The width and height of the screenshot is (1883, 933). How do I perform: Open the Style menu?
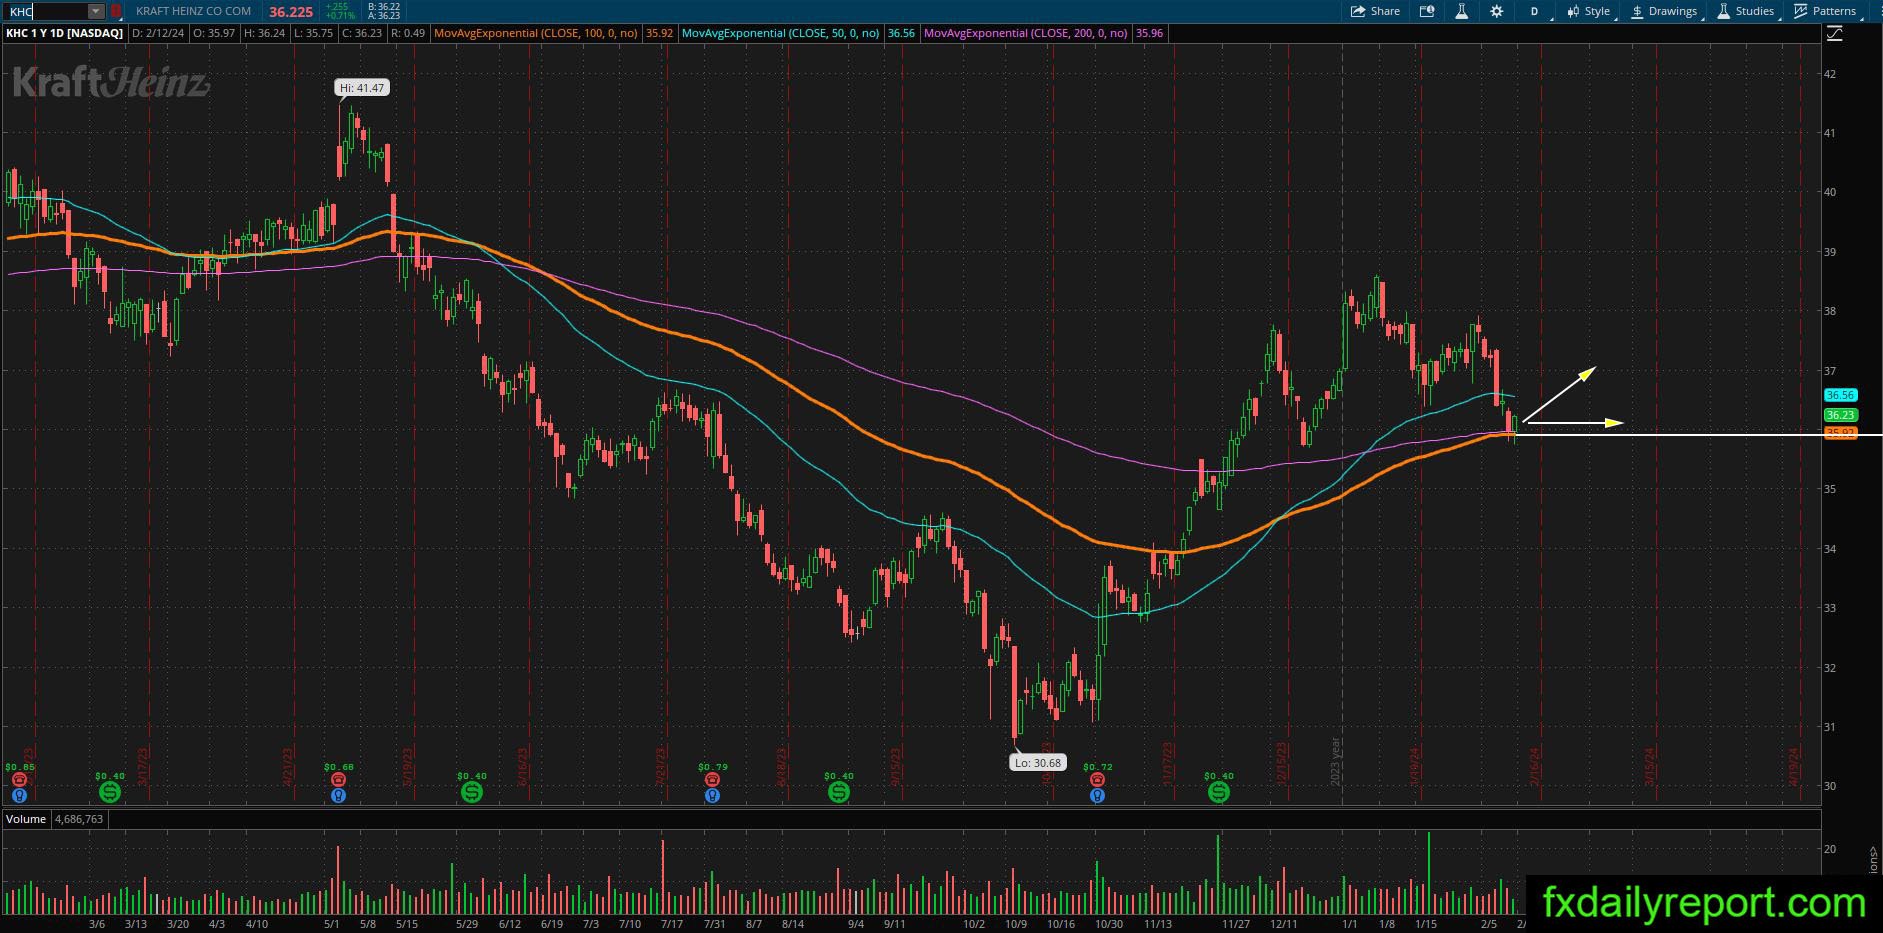(1588, 11)
